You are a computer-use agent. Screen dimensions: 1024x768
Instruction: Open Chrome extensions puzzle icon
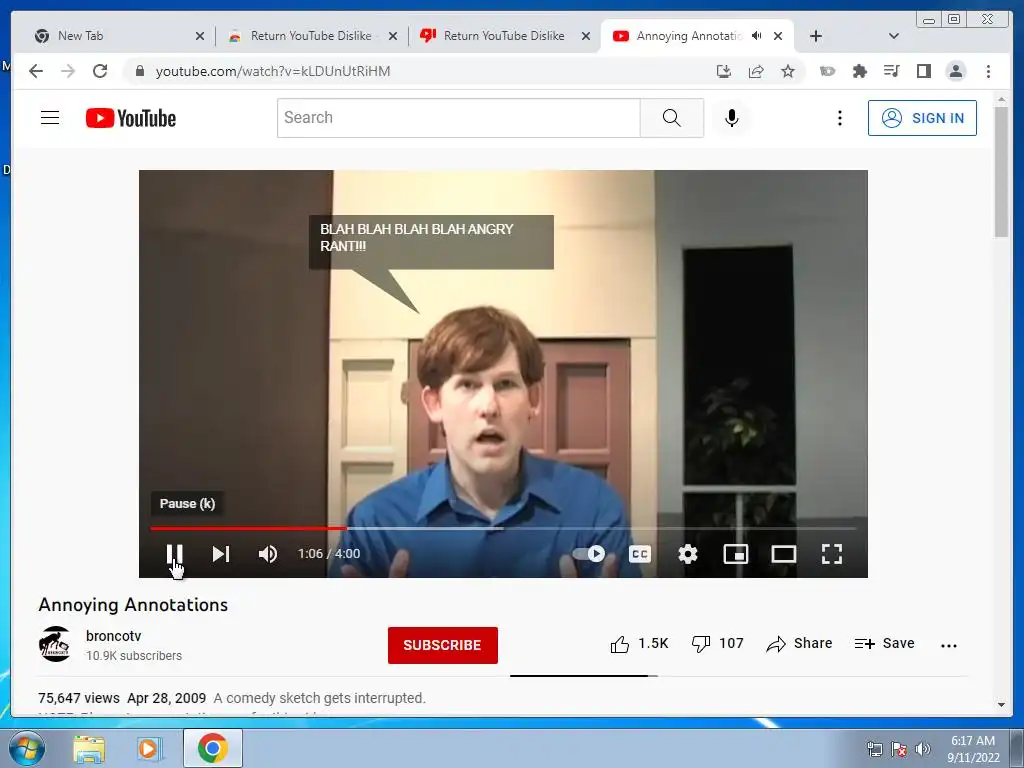[859, 71]
